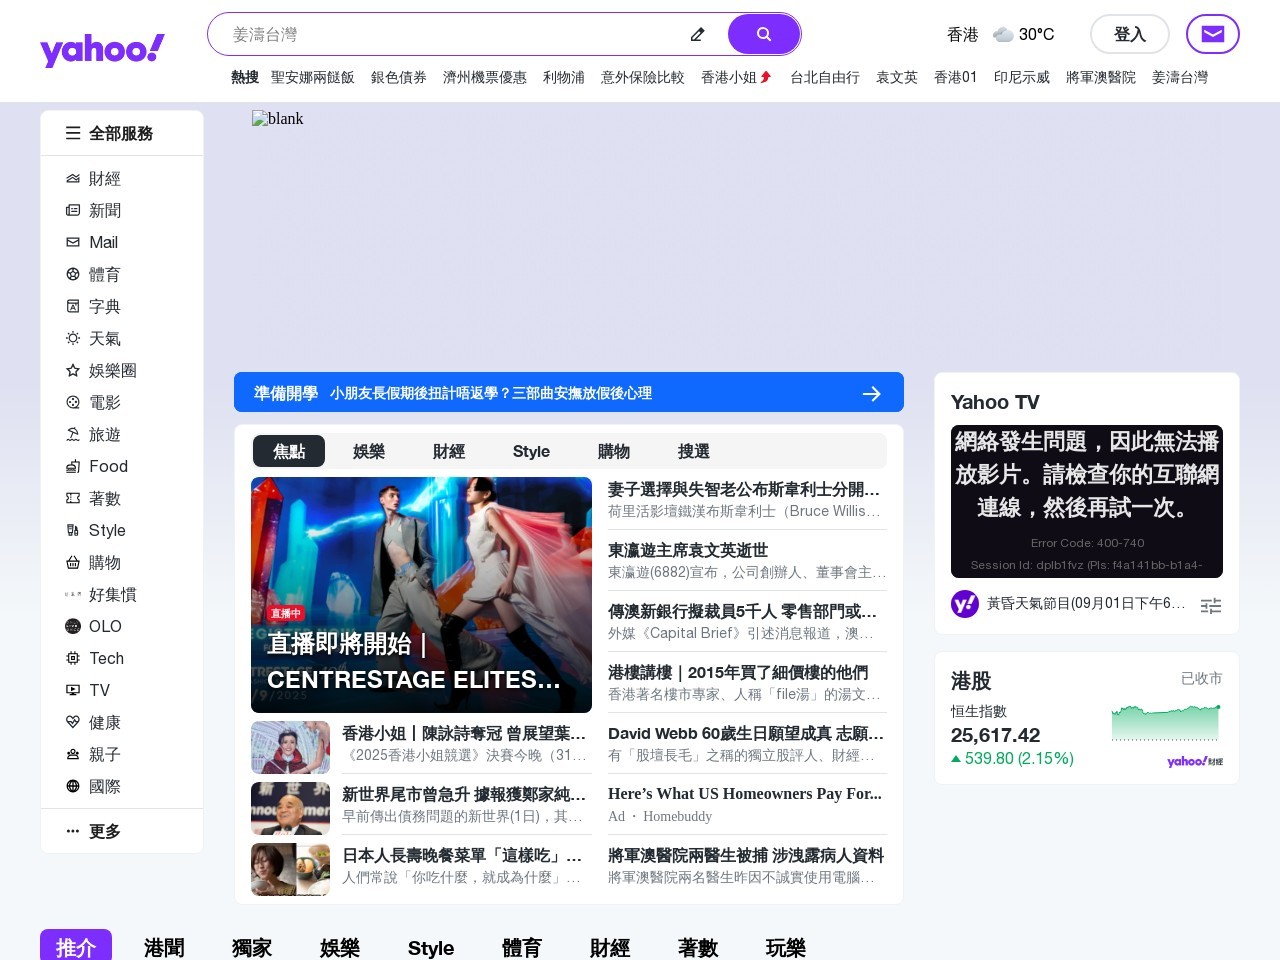1280x960 pixels.
Task: Select the 推介 bottom tab
Action: (76, 946)
